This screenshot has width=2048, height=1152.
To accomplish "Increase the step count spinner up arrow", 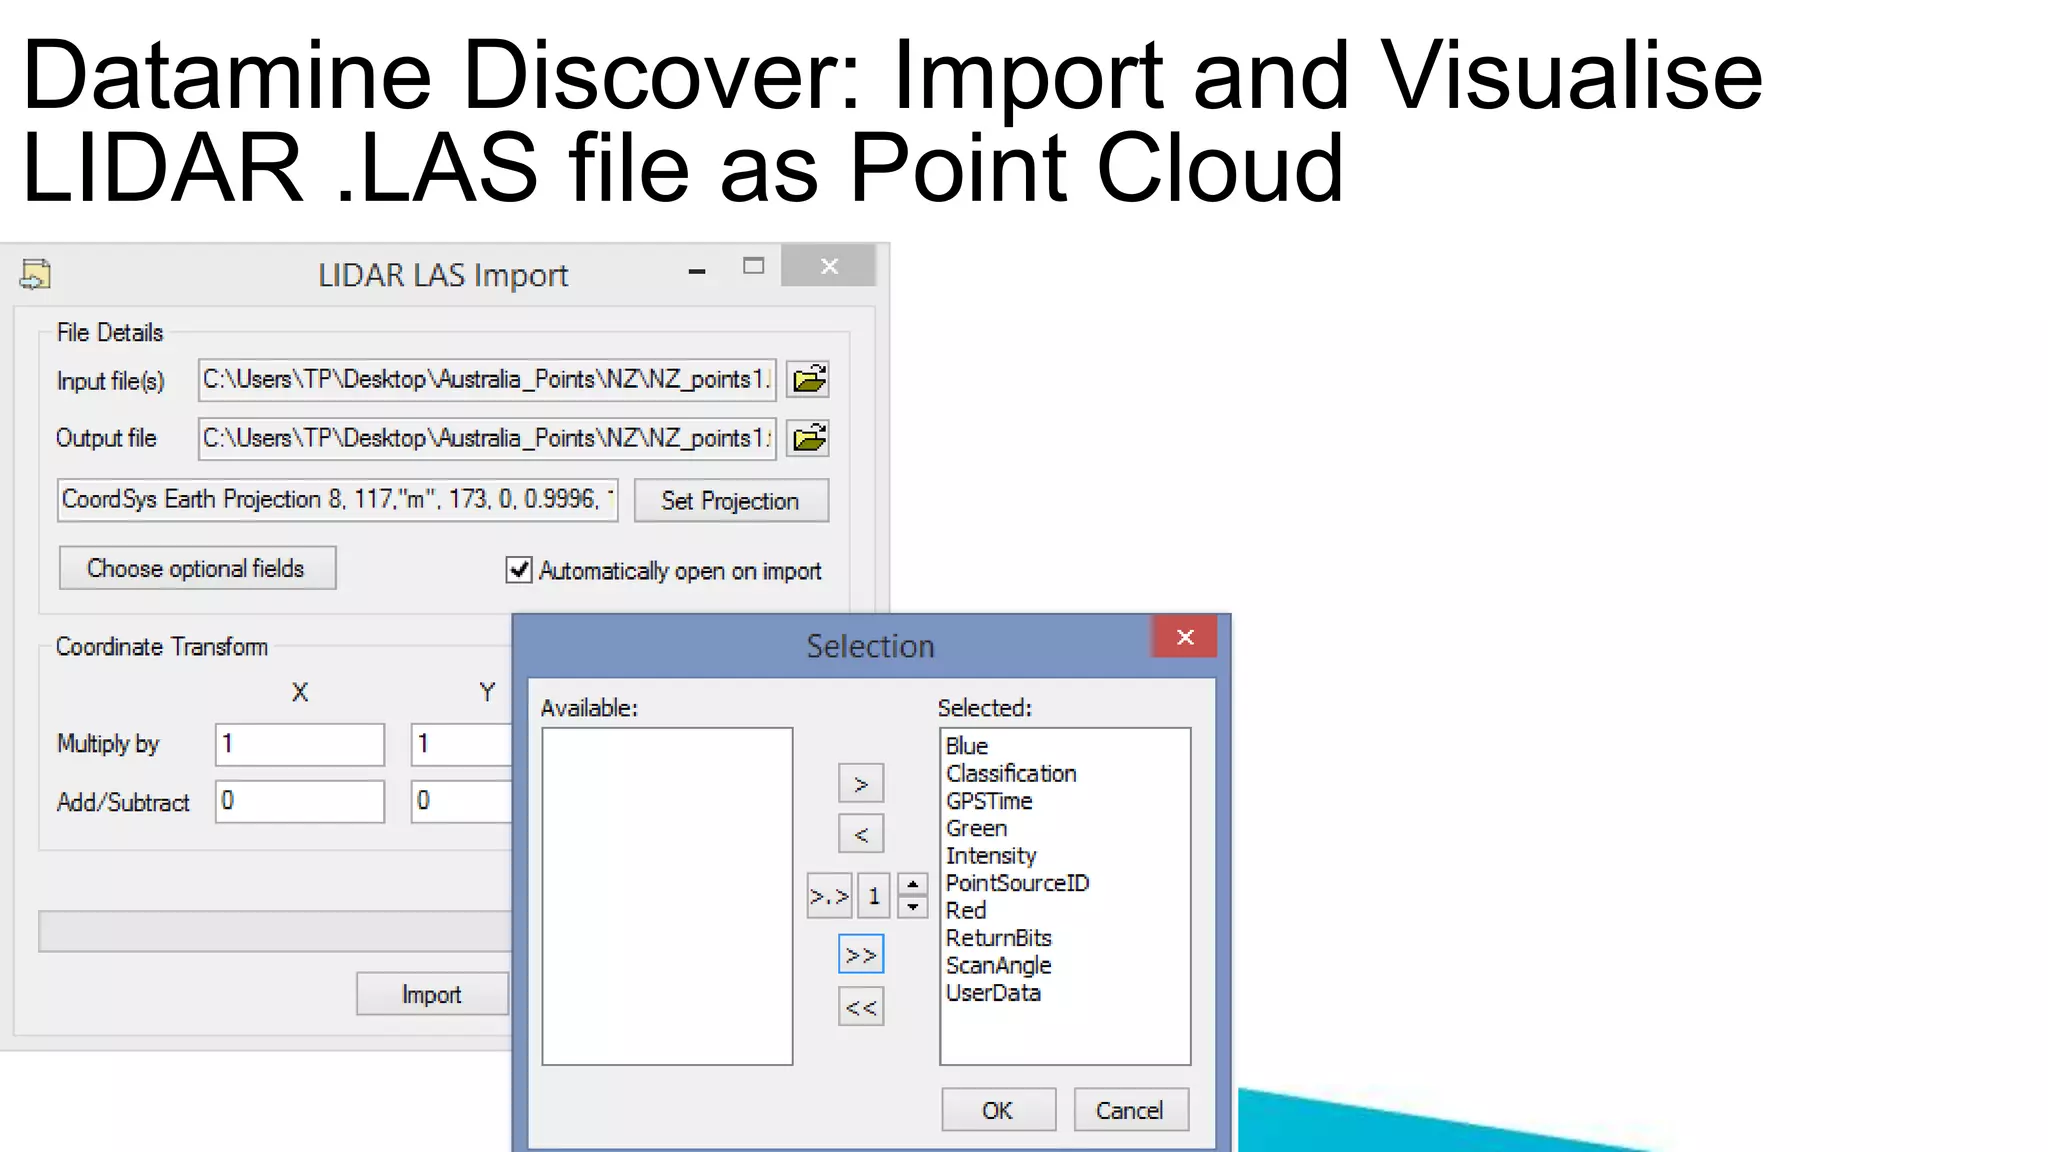I will pyautogui.click(x=912, y=885).
